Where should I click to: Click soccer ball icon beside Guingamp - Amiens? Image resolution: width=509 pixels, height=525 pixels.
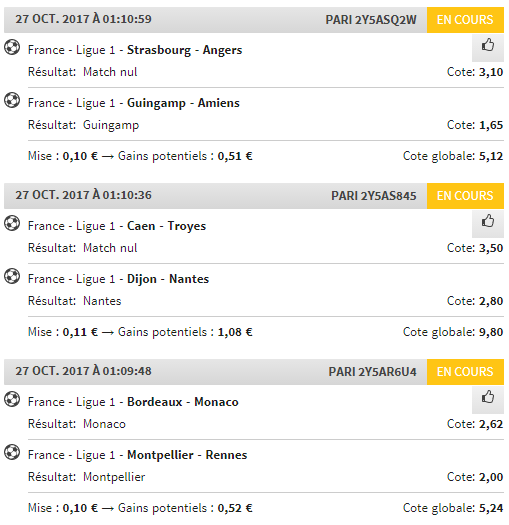click(12, 100)
